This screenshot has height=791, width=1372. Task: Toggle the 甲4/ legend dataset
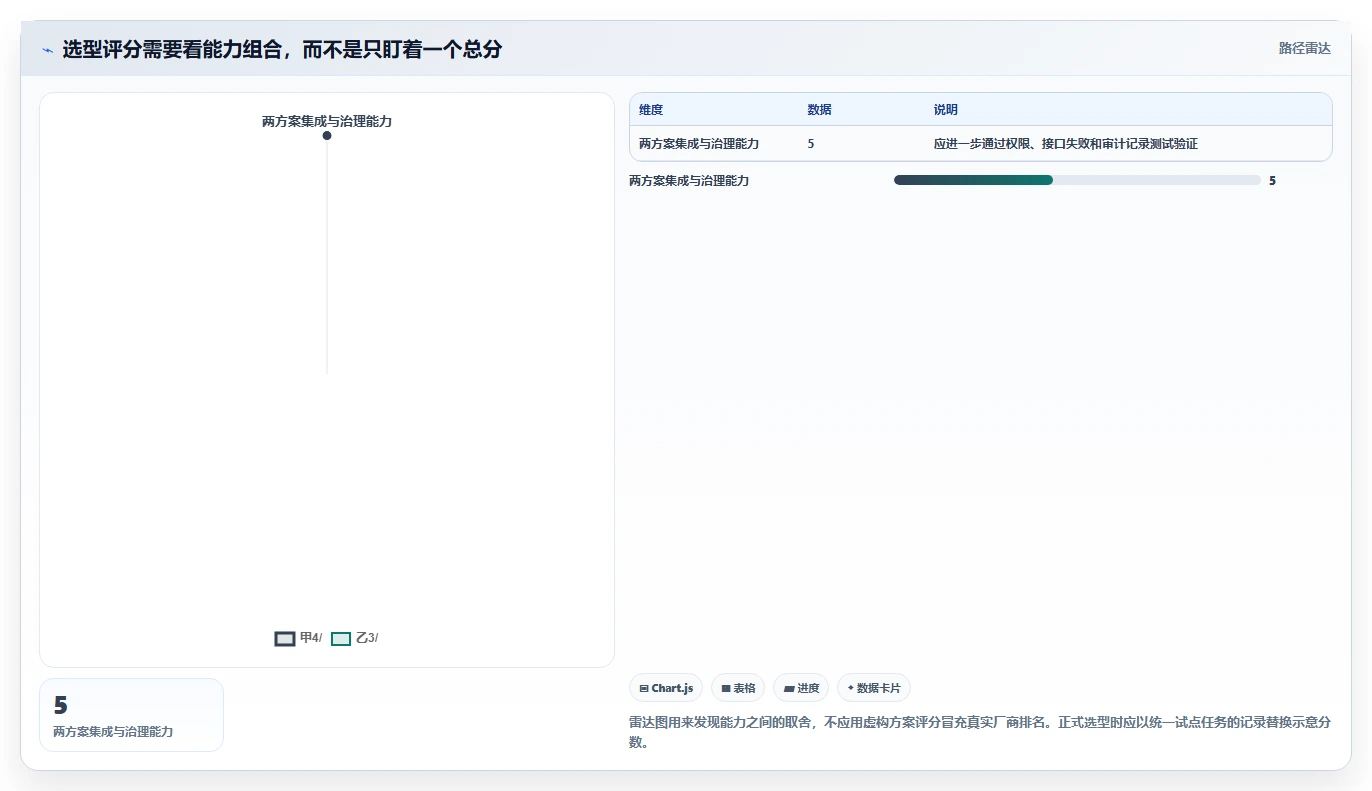(299, 638)
